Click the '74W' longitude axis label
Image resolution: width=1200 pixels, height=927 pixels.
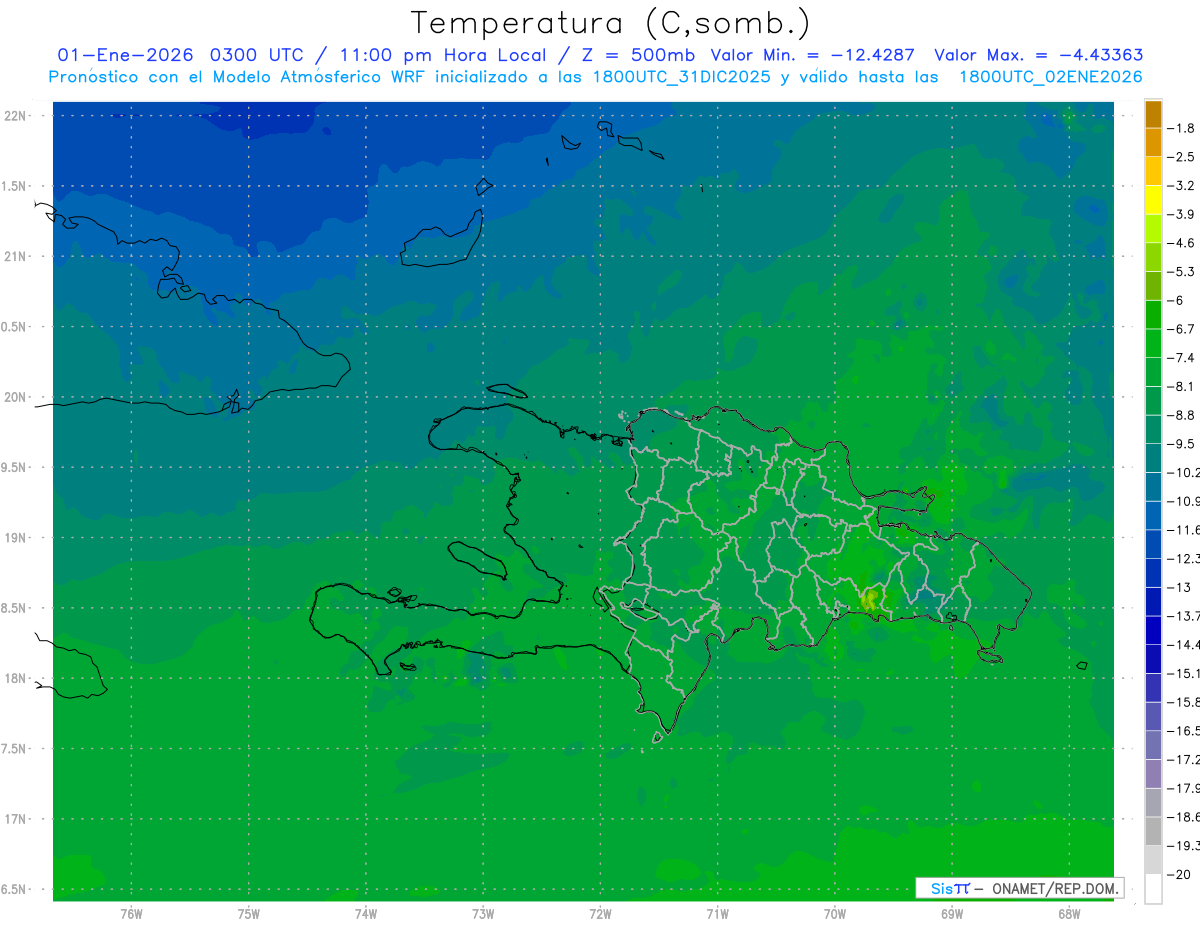tap(366, 914)
